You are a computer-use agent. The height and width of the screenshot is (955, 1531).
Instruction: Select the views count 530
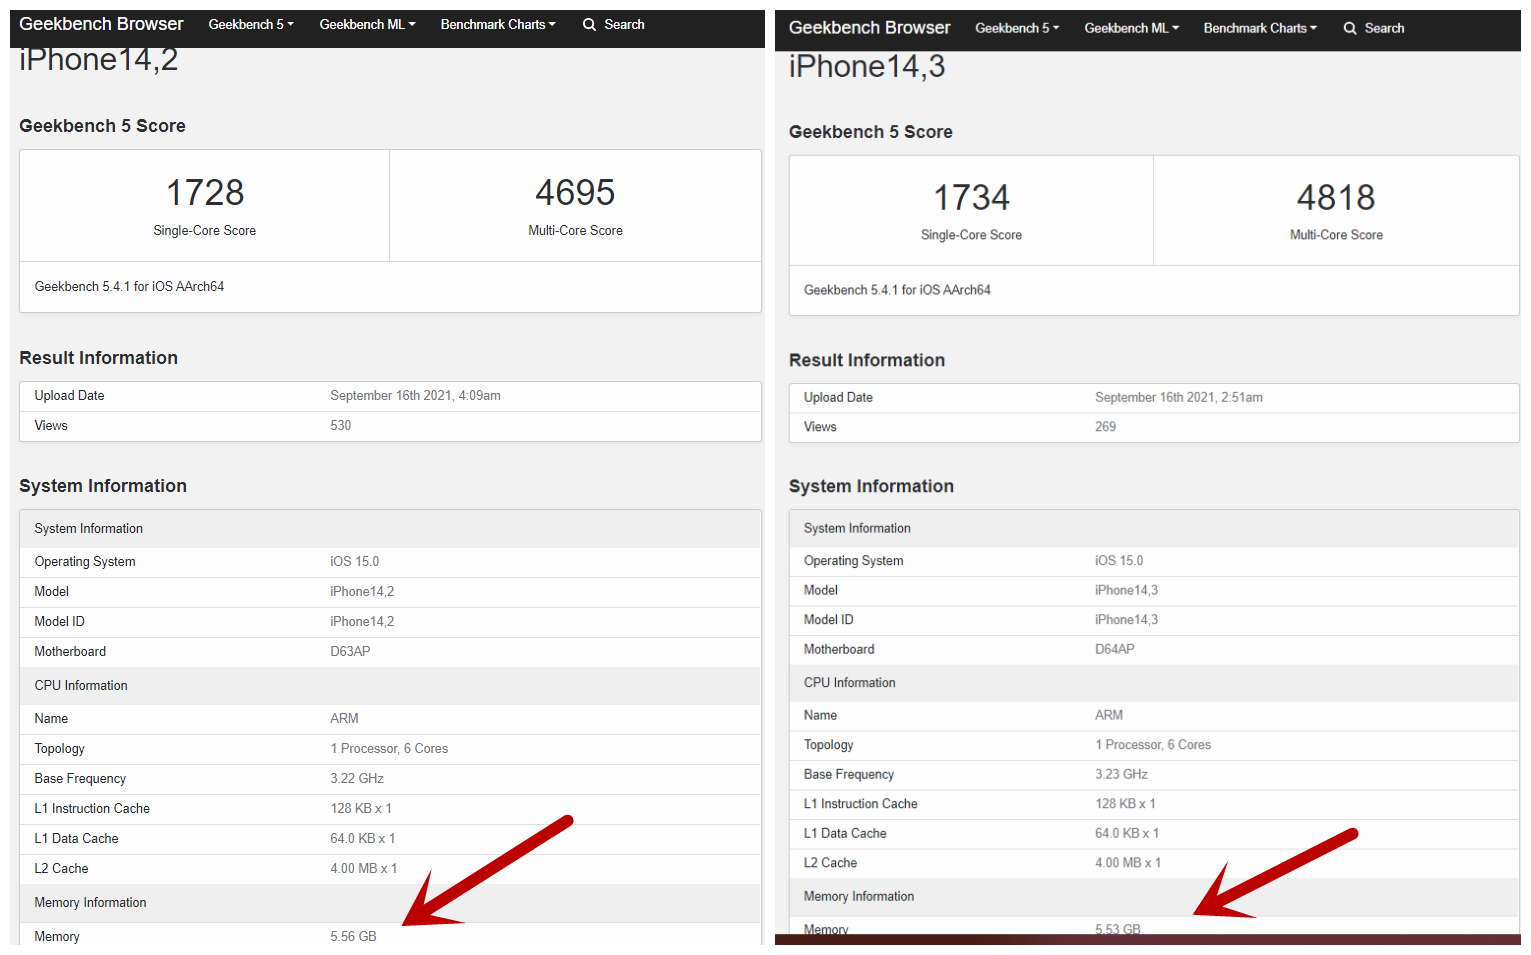[x=341, y=426]
